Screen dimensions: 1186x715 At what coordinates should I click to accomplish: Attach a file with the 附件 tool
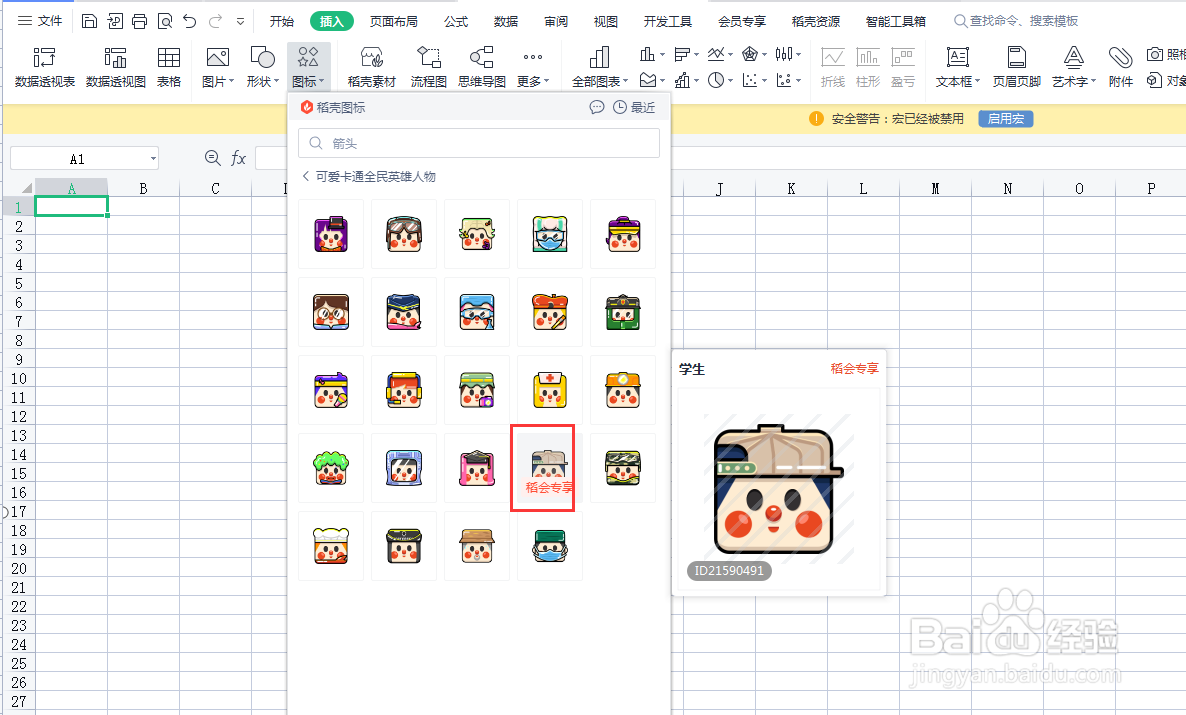(x=1120, y=66)
